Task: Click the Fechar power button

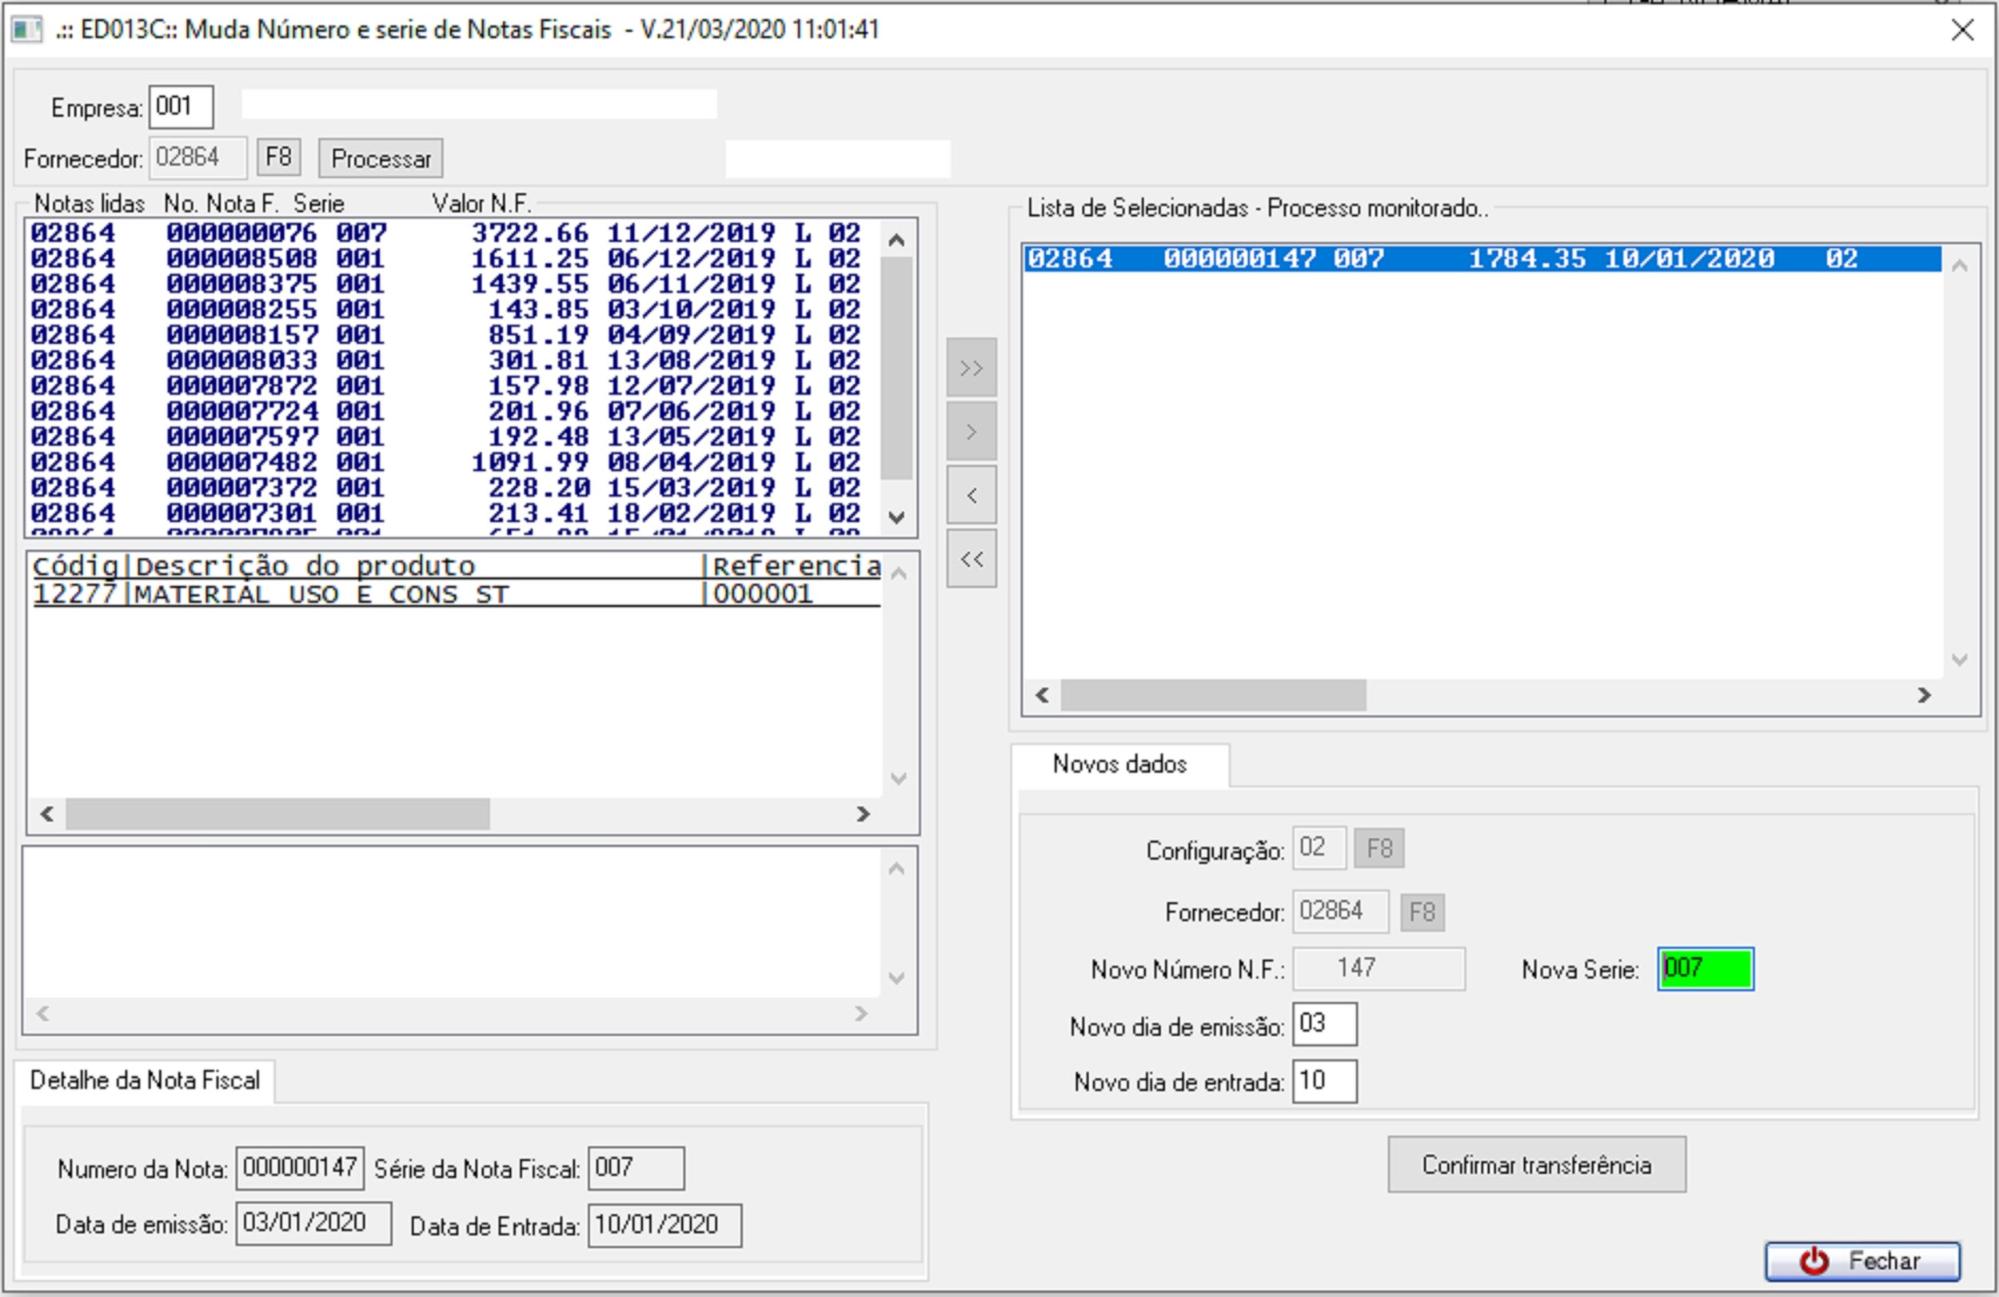Action: (x=1862, y=1261)
